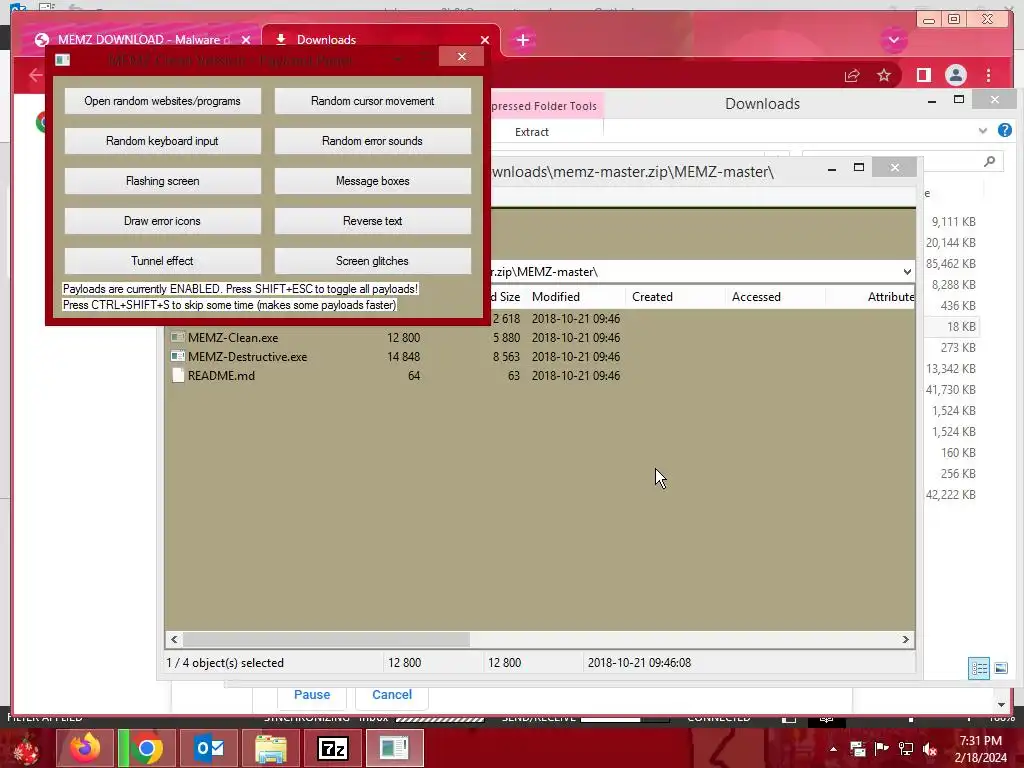This screenshot has height=768, width=1024.
Task: Open Chrome from taskbar
Action: pos(146,748)
